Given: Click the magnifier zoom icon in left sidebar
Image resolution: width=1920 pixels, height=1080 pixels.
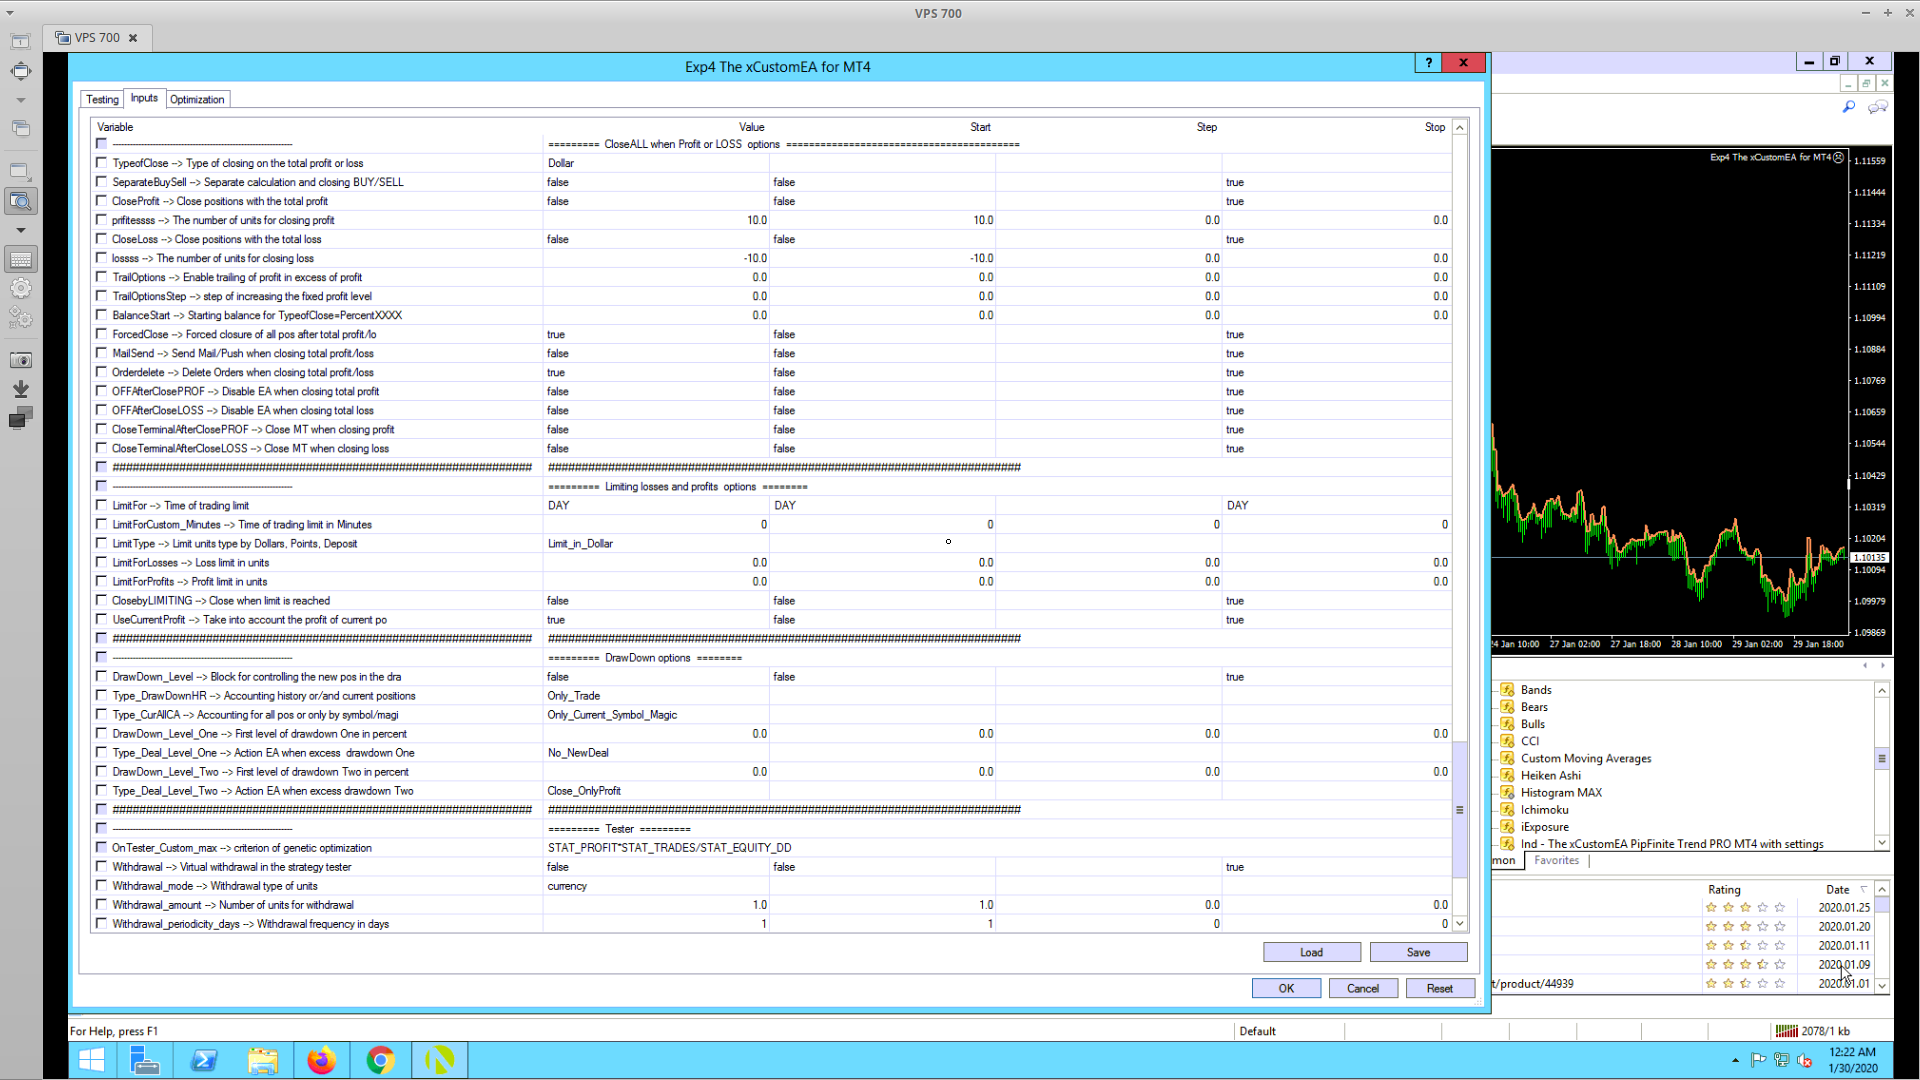Looking at the screenshot, I should point(20,201).
